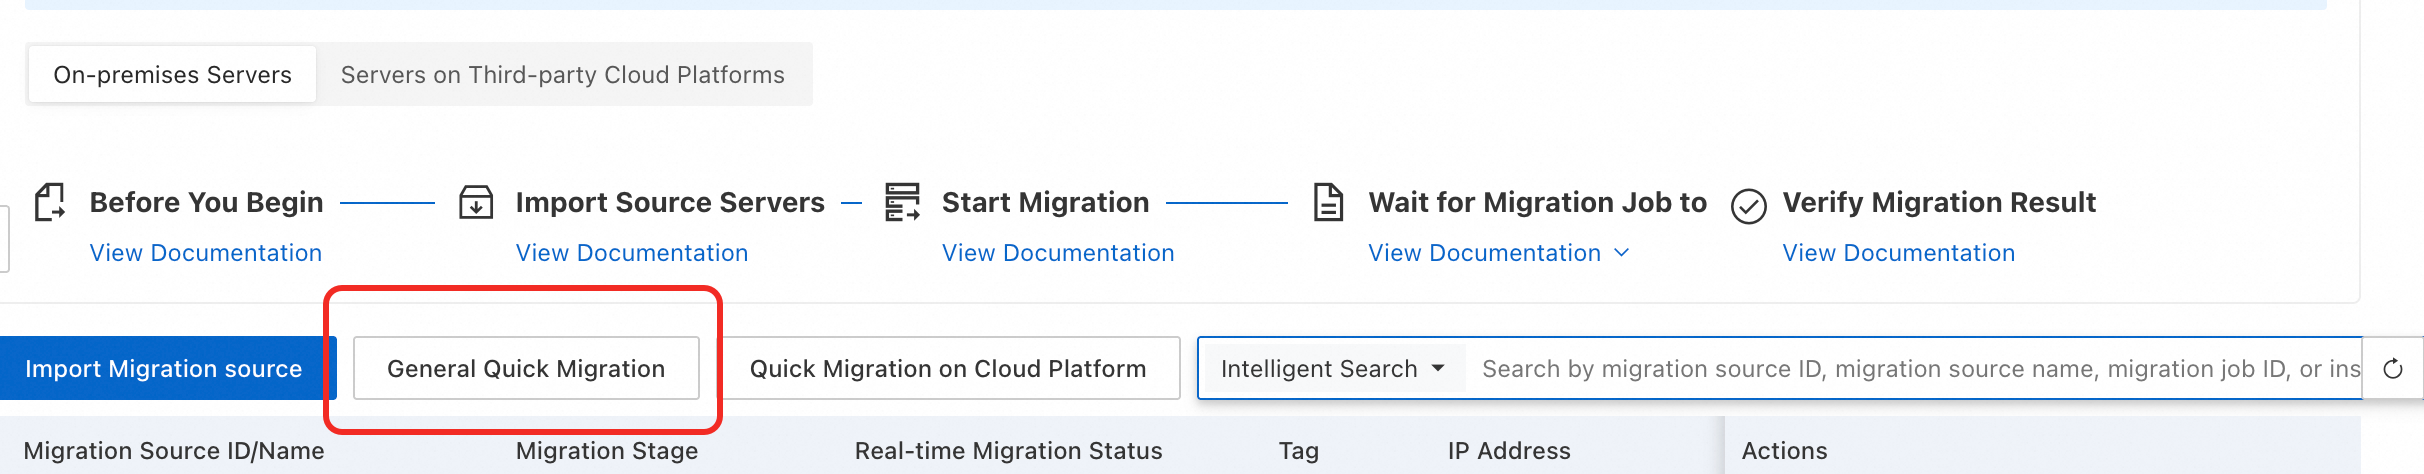Expand the Wait for Migration documentation chevron
This screenshot has height=474, width=2424.
pyautogui.click(x=1622, y=253)
